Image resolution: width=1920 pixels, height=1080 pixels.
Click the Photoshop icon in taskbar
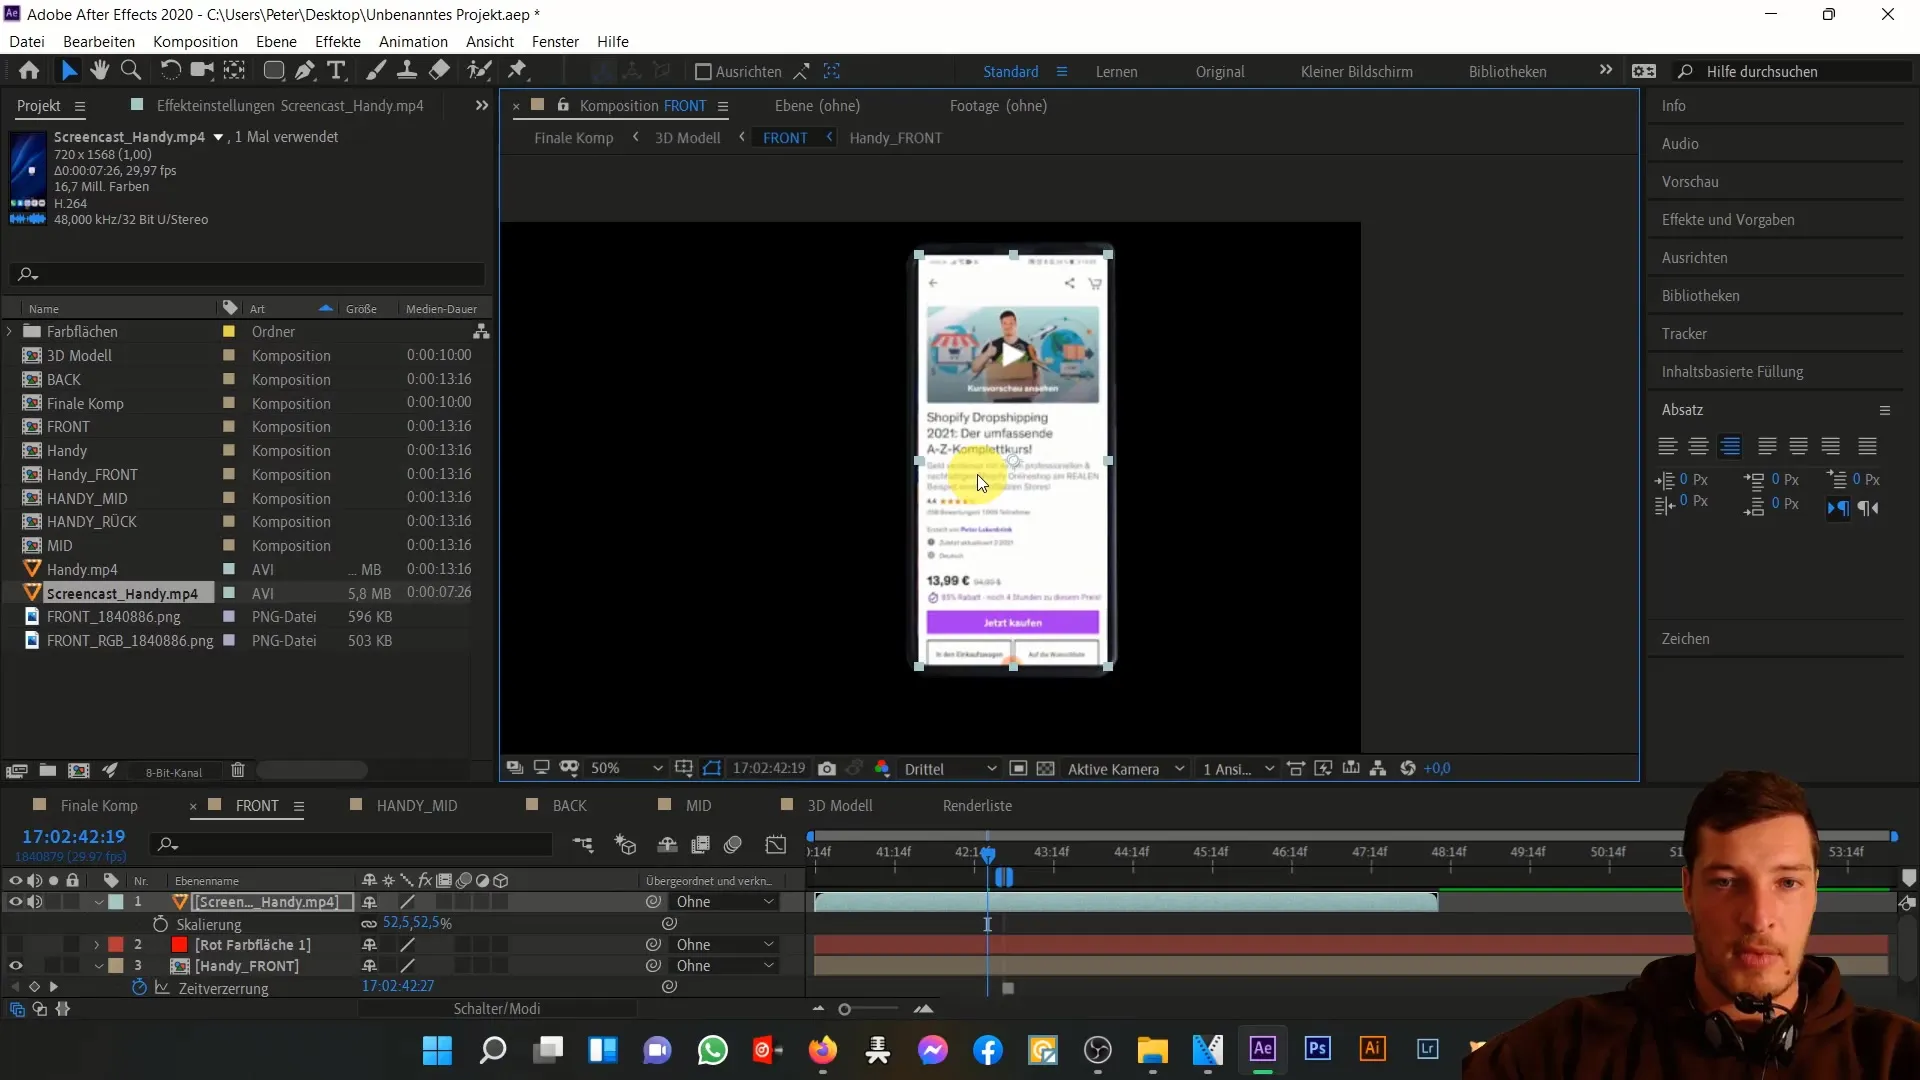coord(1317,1050)
